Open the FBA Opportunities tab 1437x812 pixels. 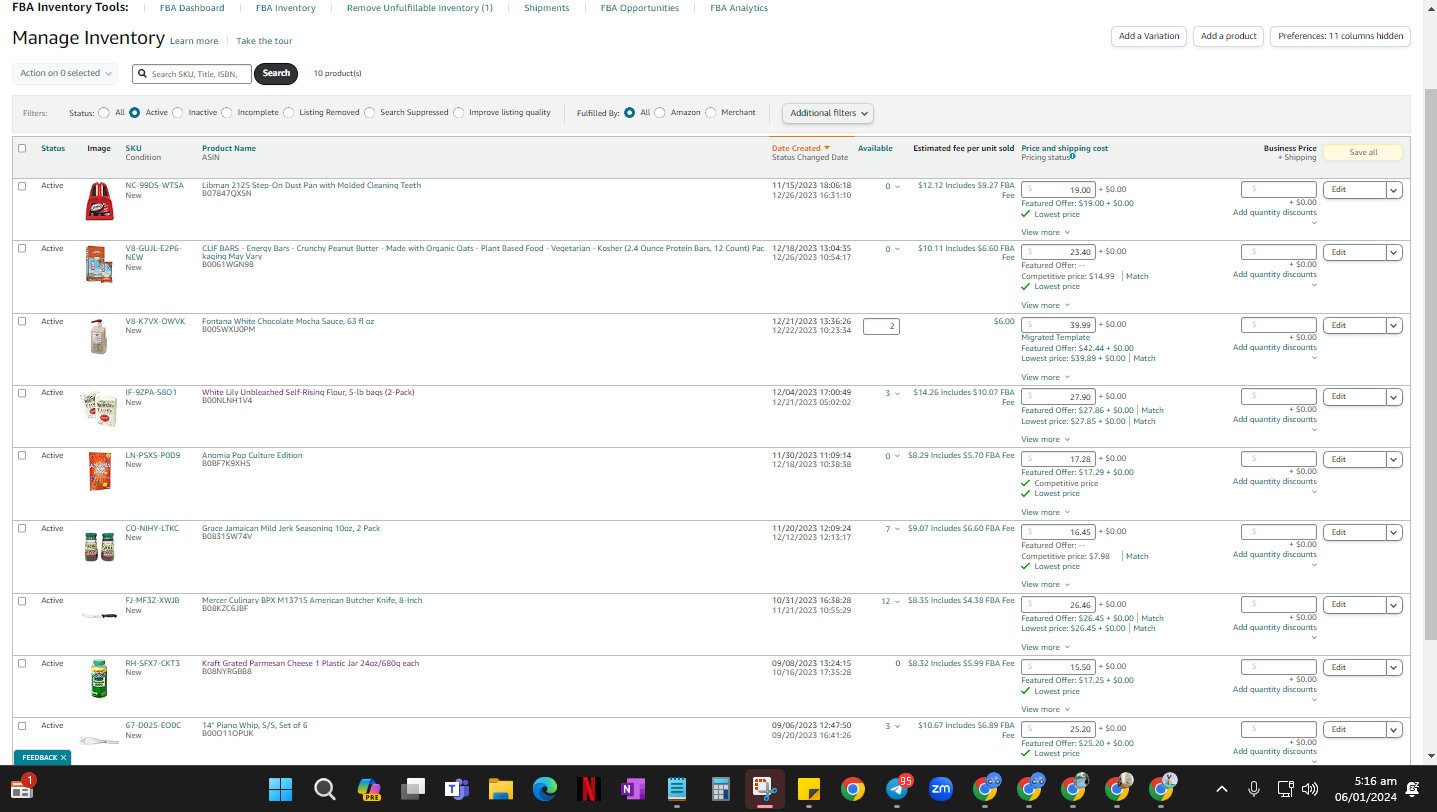640,8
